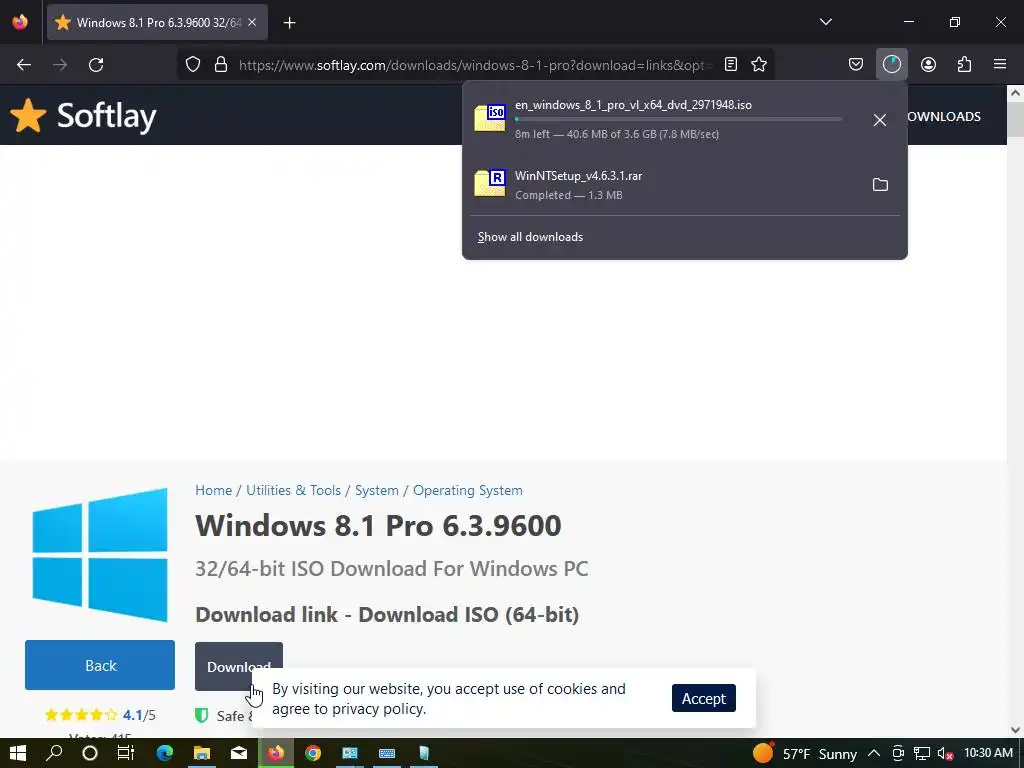Launch Google Chrome from taskbar

(x=313, y=753)
